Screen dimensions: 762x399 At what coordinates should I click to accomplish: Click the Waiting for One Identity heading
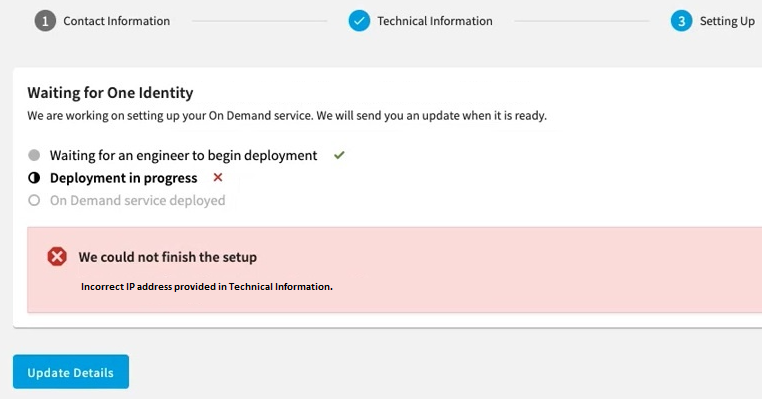(x=110, y=92)
